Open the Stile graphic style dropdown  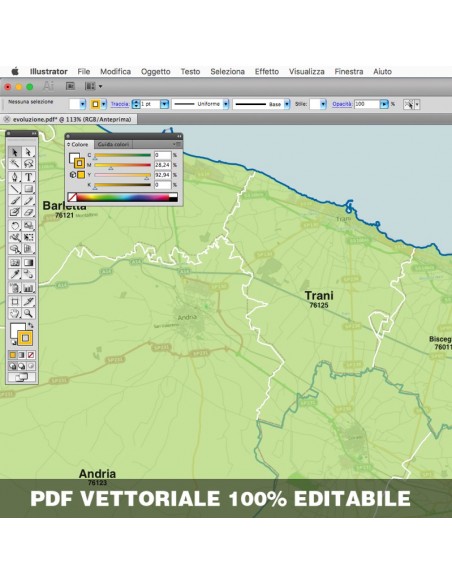tap(323, 104)
